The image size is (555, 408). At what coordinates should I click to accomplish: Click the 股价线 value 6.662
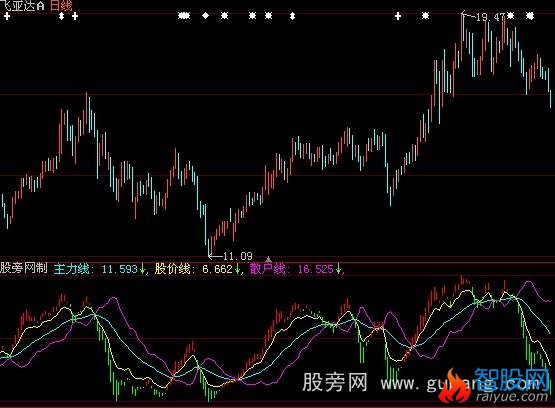[217, 269]
